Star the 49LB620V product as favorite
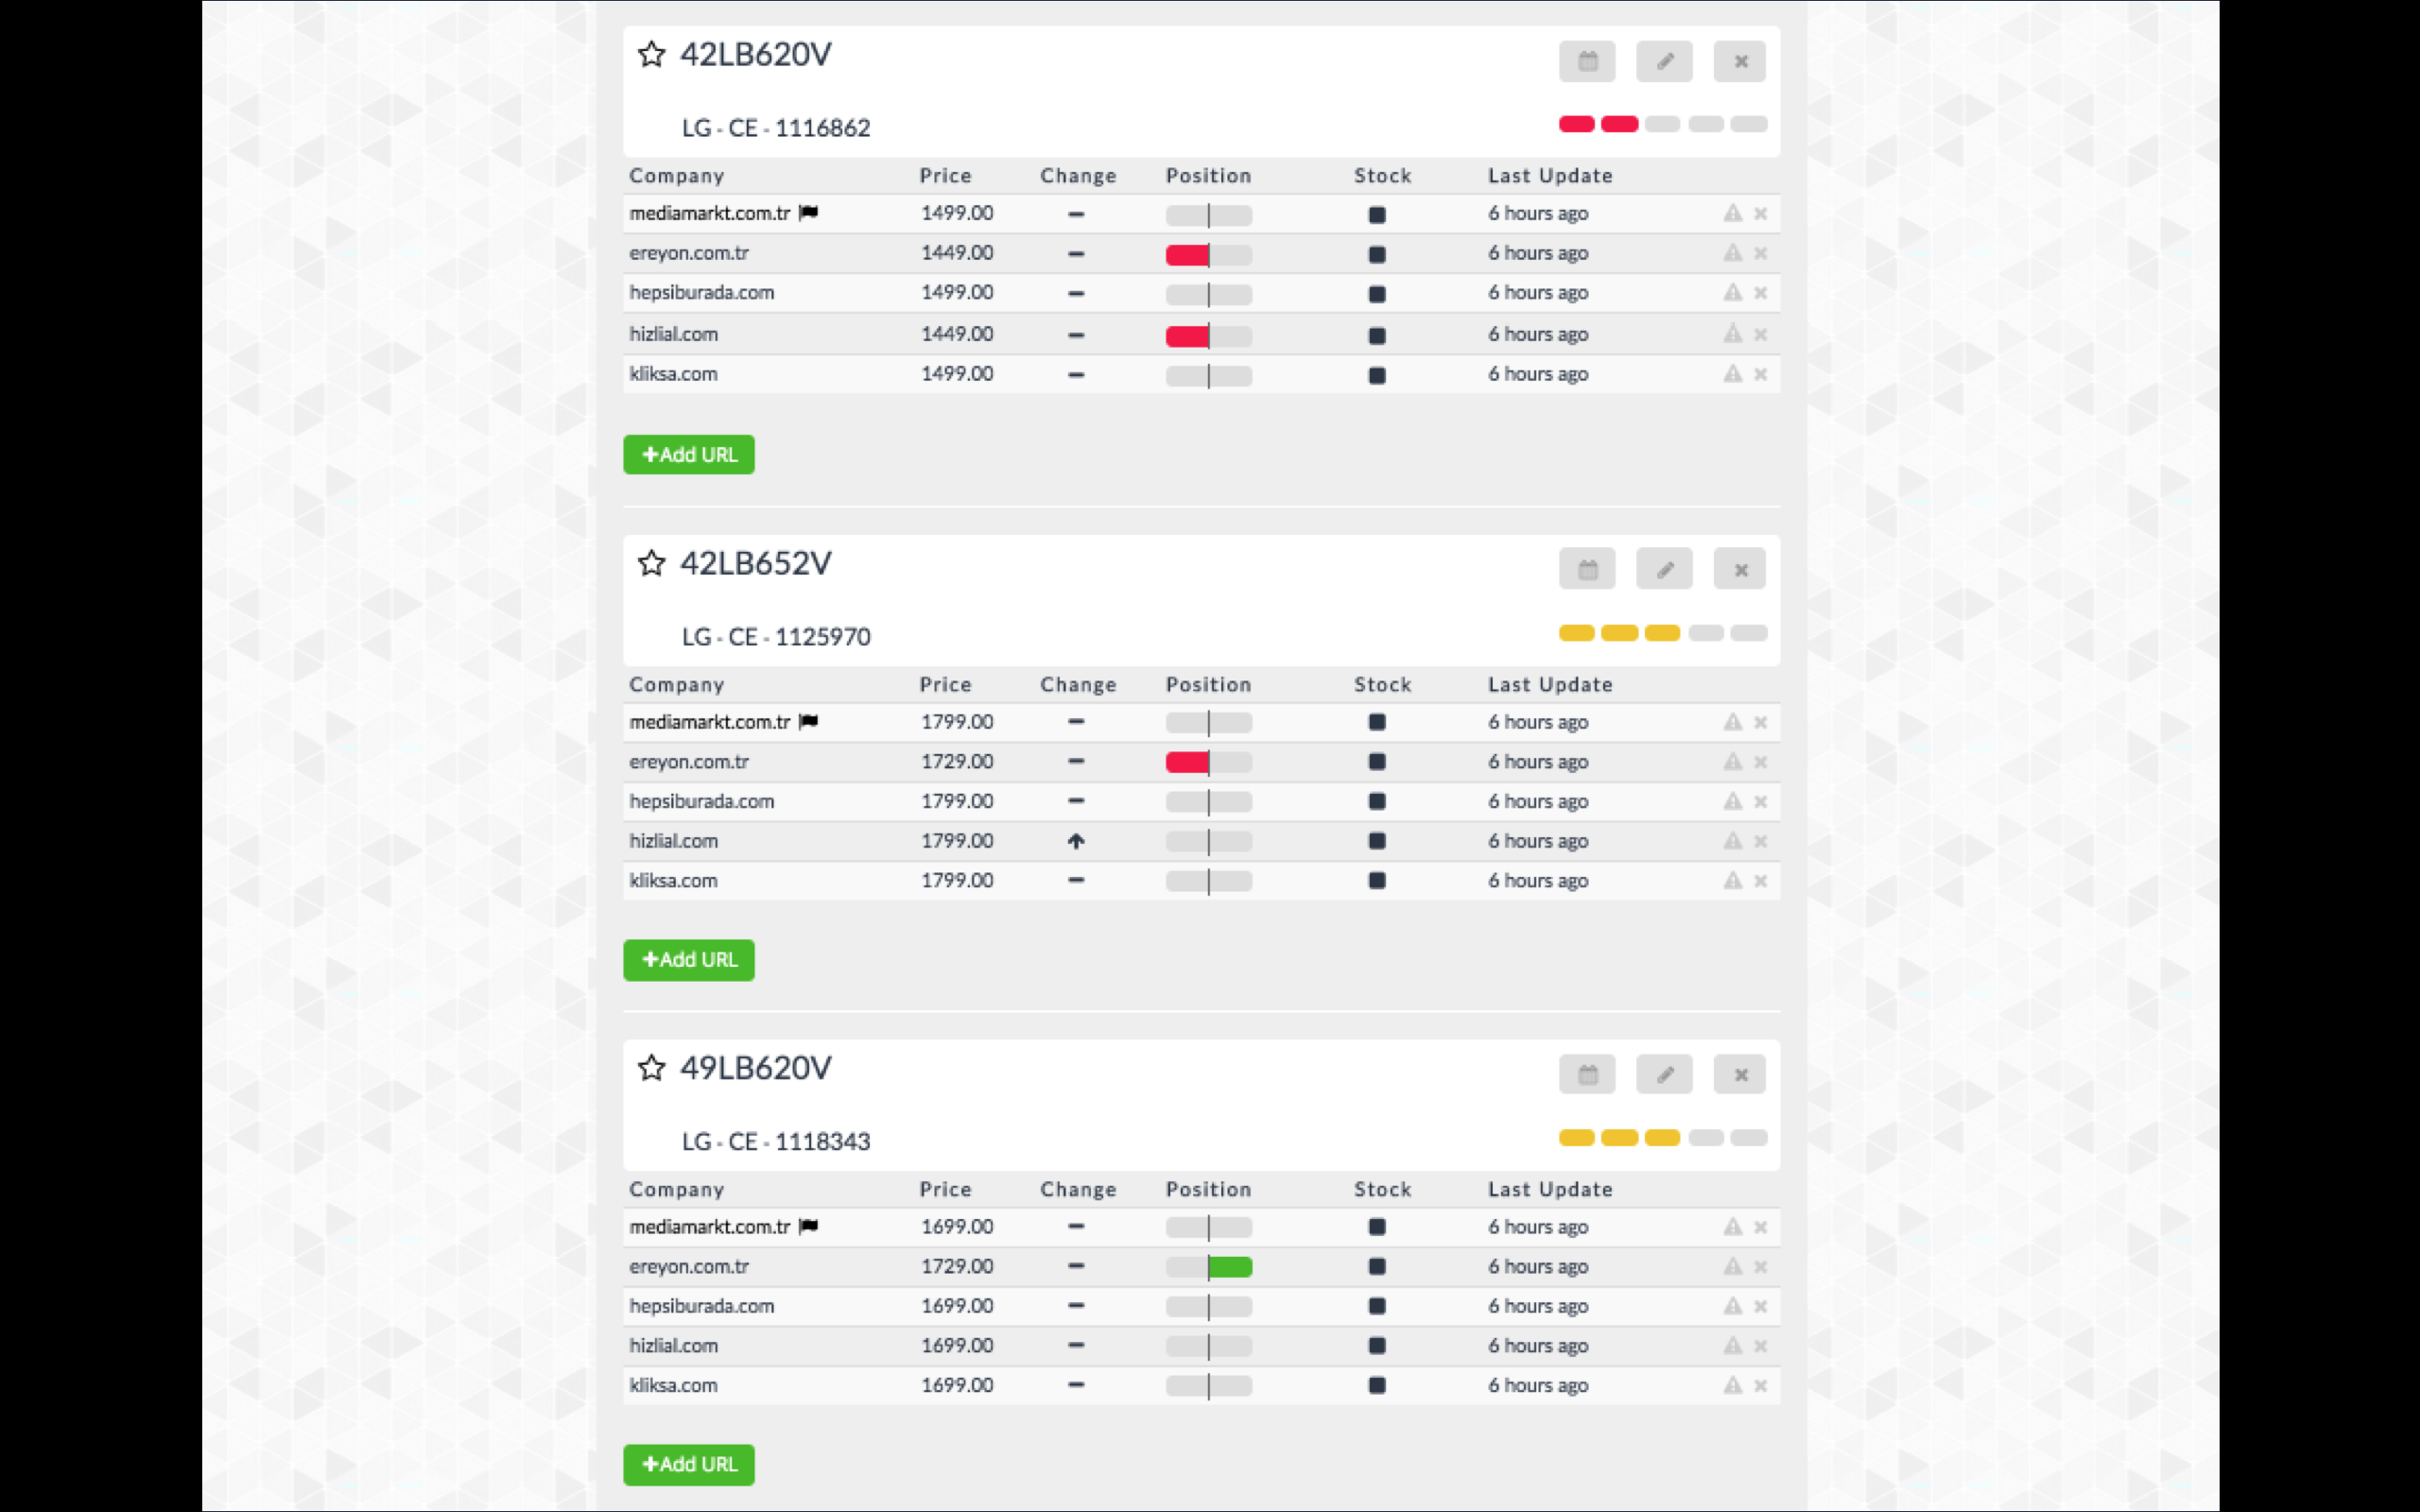The image size is (2420, 1512). tap(651, 1068)
